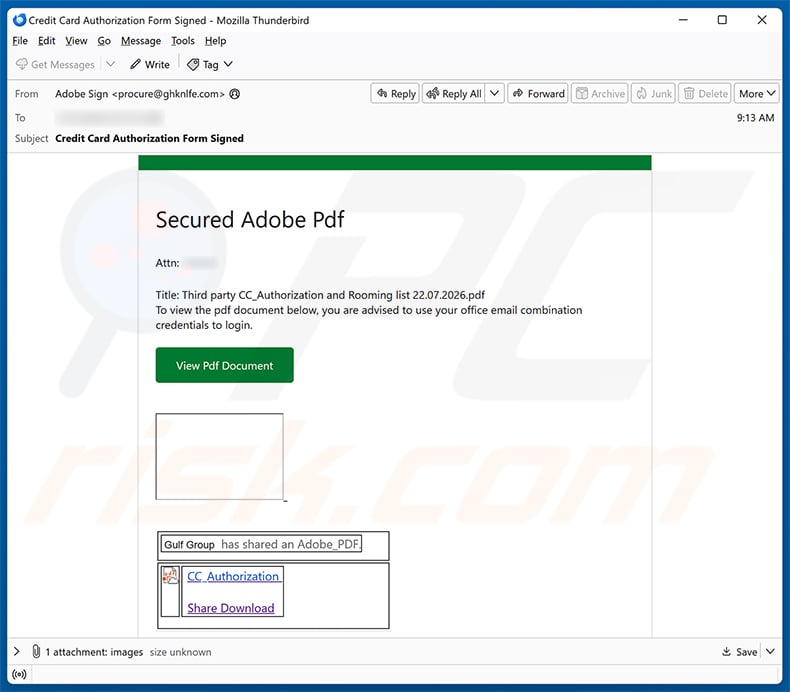
Task: Click the Share Download link
Action: pyautogui.click(x=231, y=608)
